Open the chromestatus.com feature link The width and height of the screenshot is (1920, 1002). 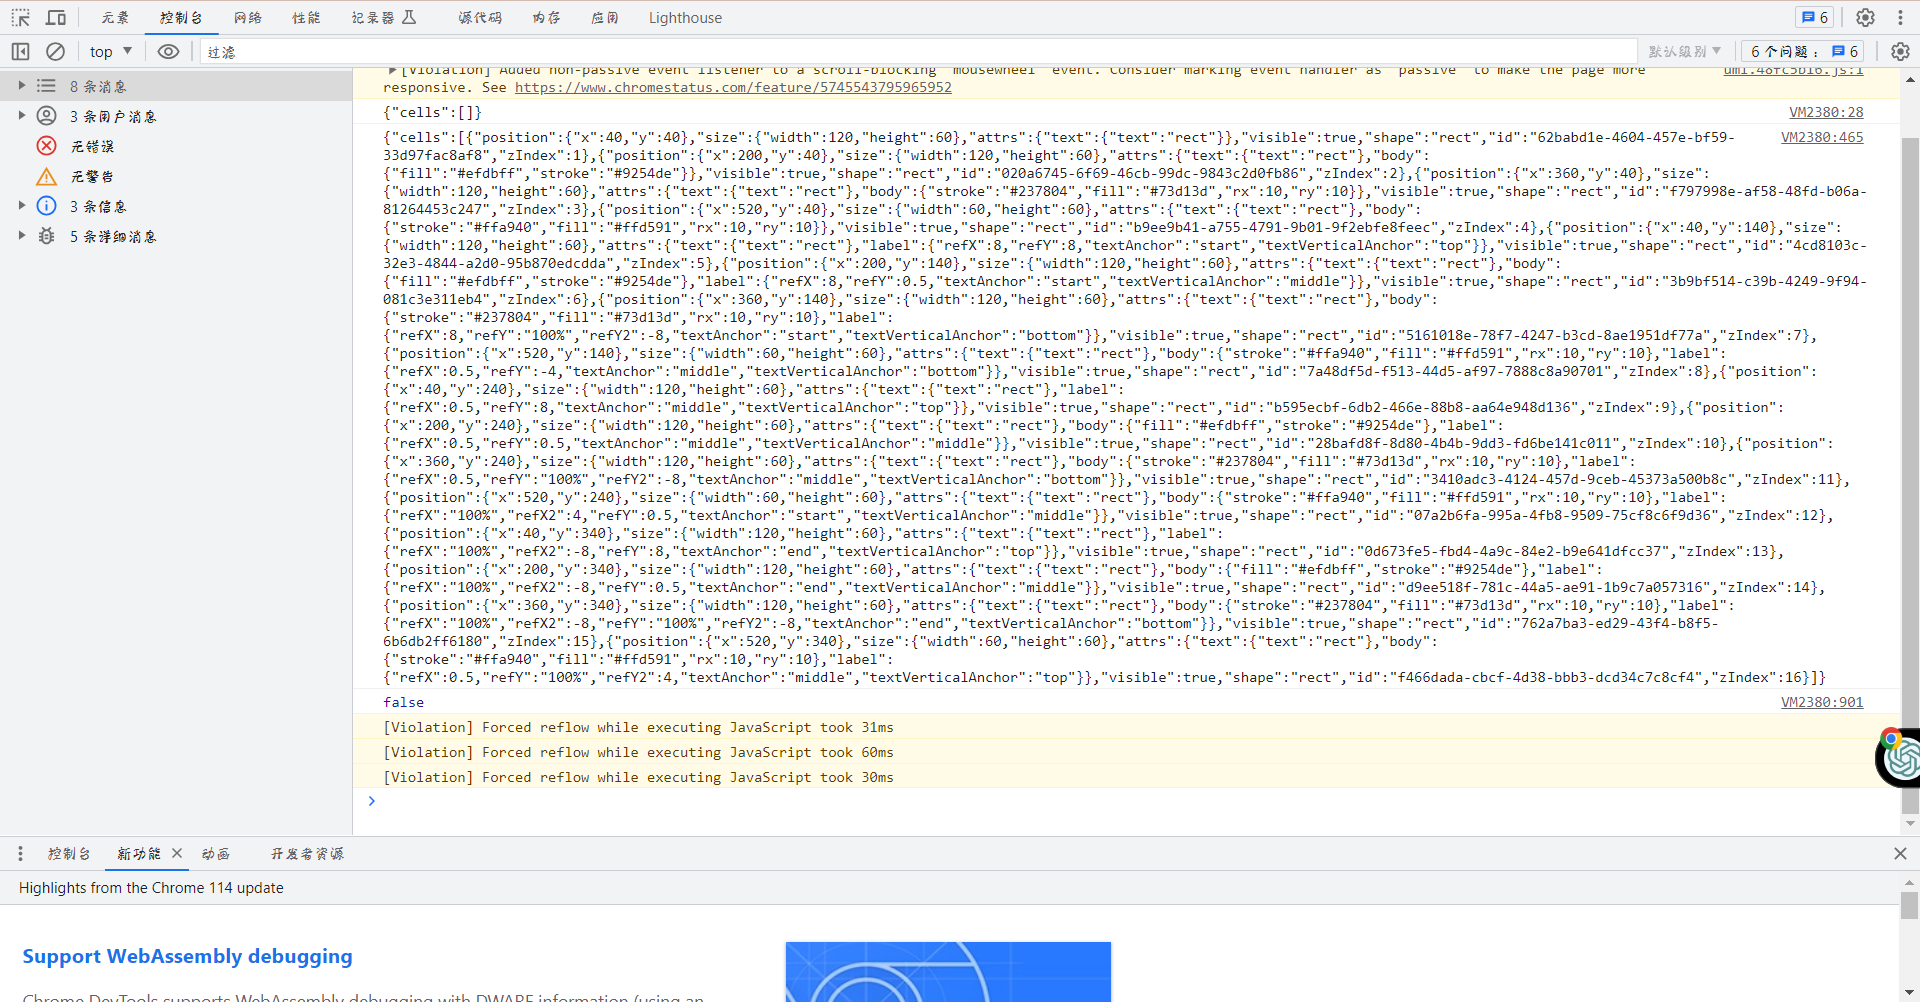click(732, 87)
